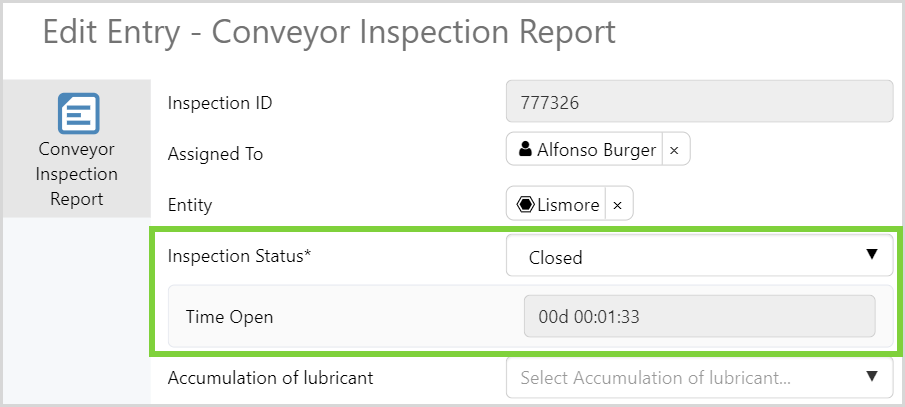Click the hexagon entity icon beside Lismore
The image size is (905, 407).
pyautogui.click(x=525, y=205)
